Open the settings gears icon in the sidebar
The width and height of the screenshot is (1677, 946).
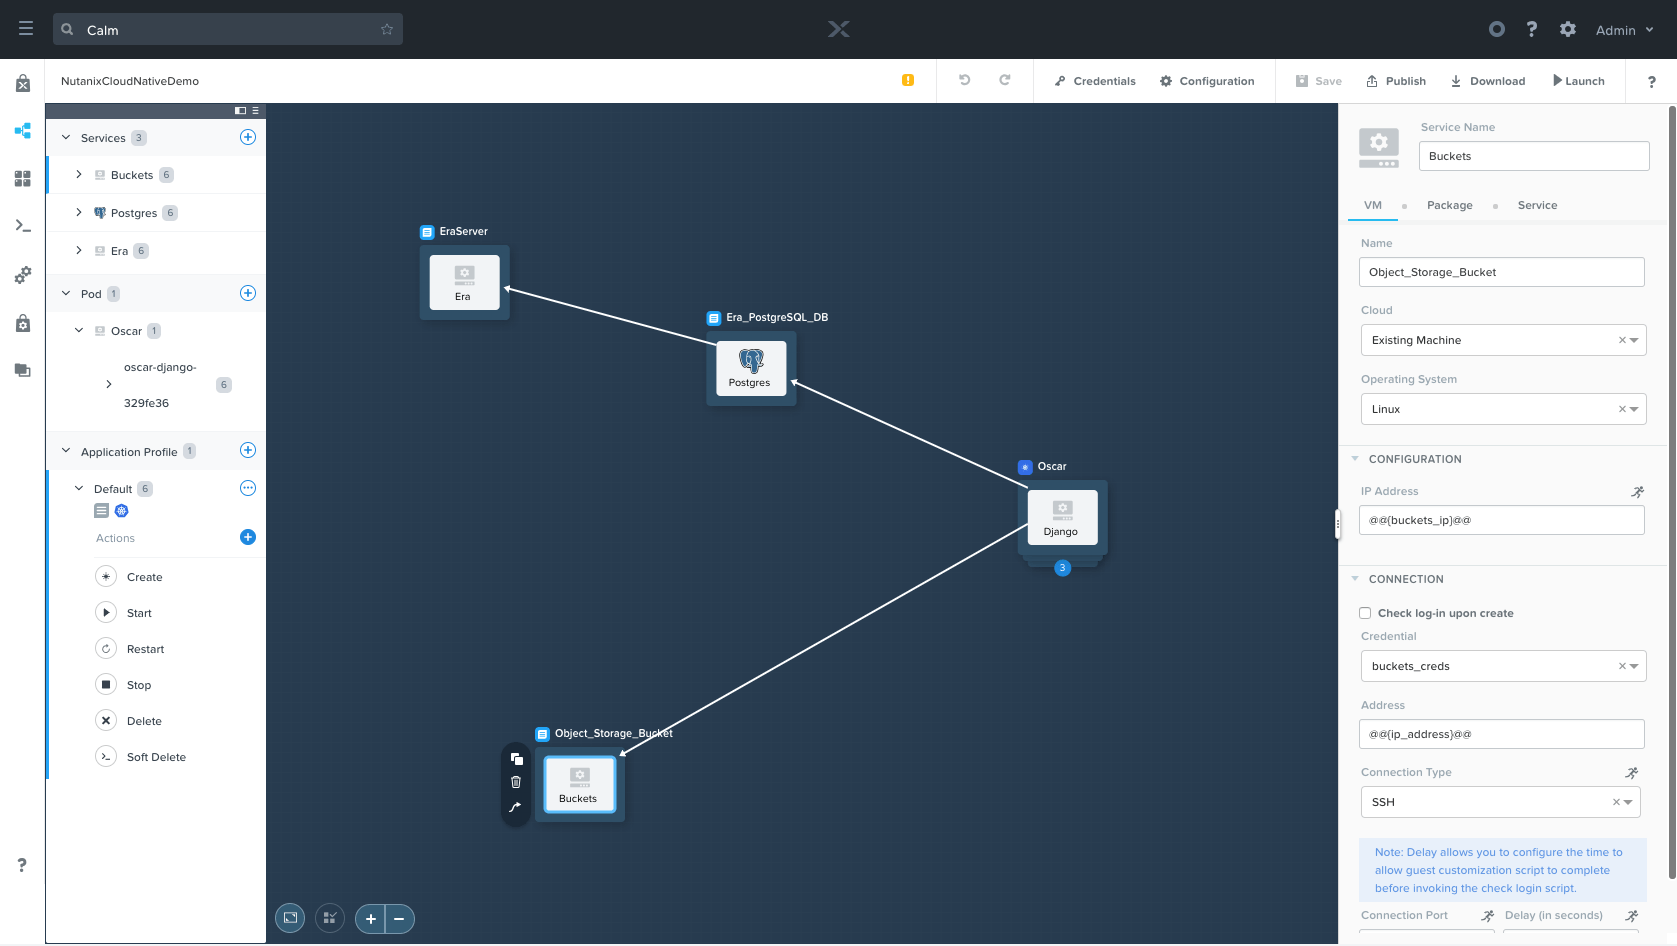[x=22, y=274]
